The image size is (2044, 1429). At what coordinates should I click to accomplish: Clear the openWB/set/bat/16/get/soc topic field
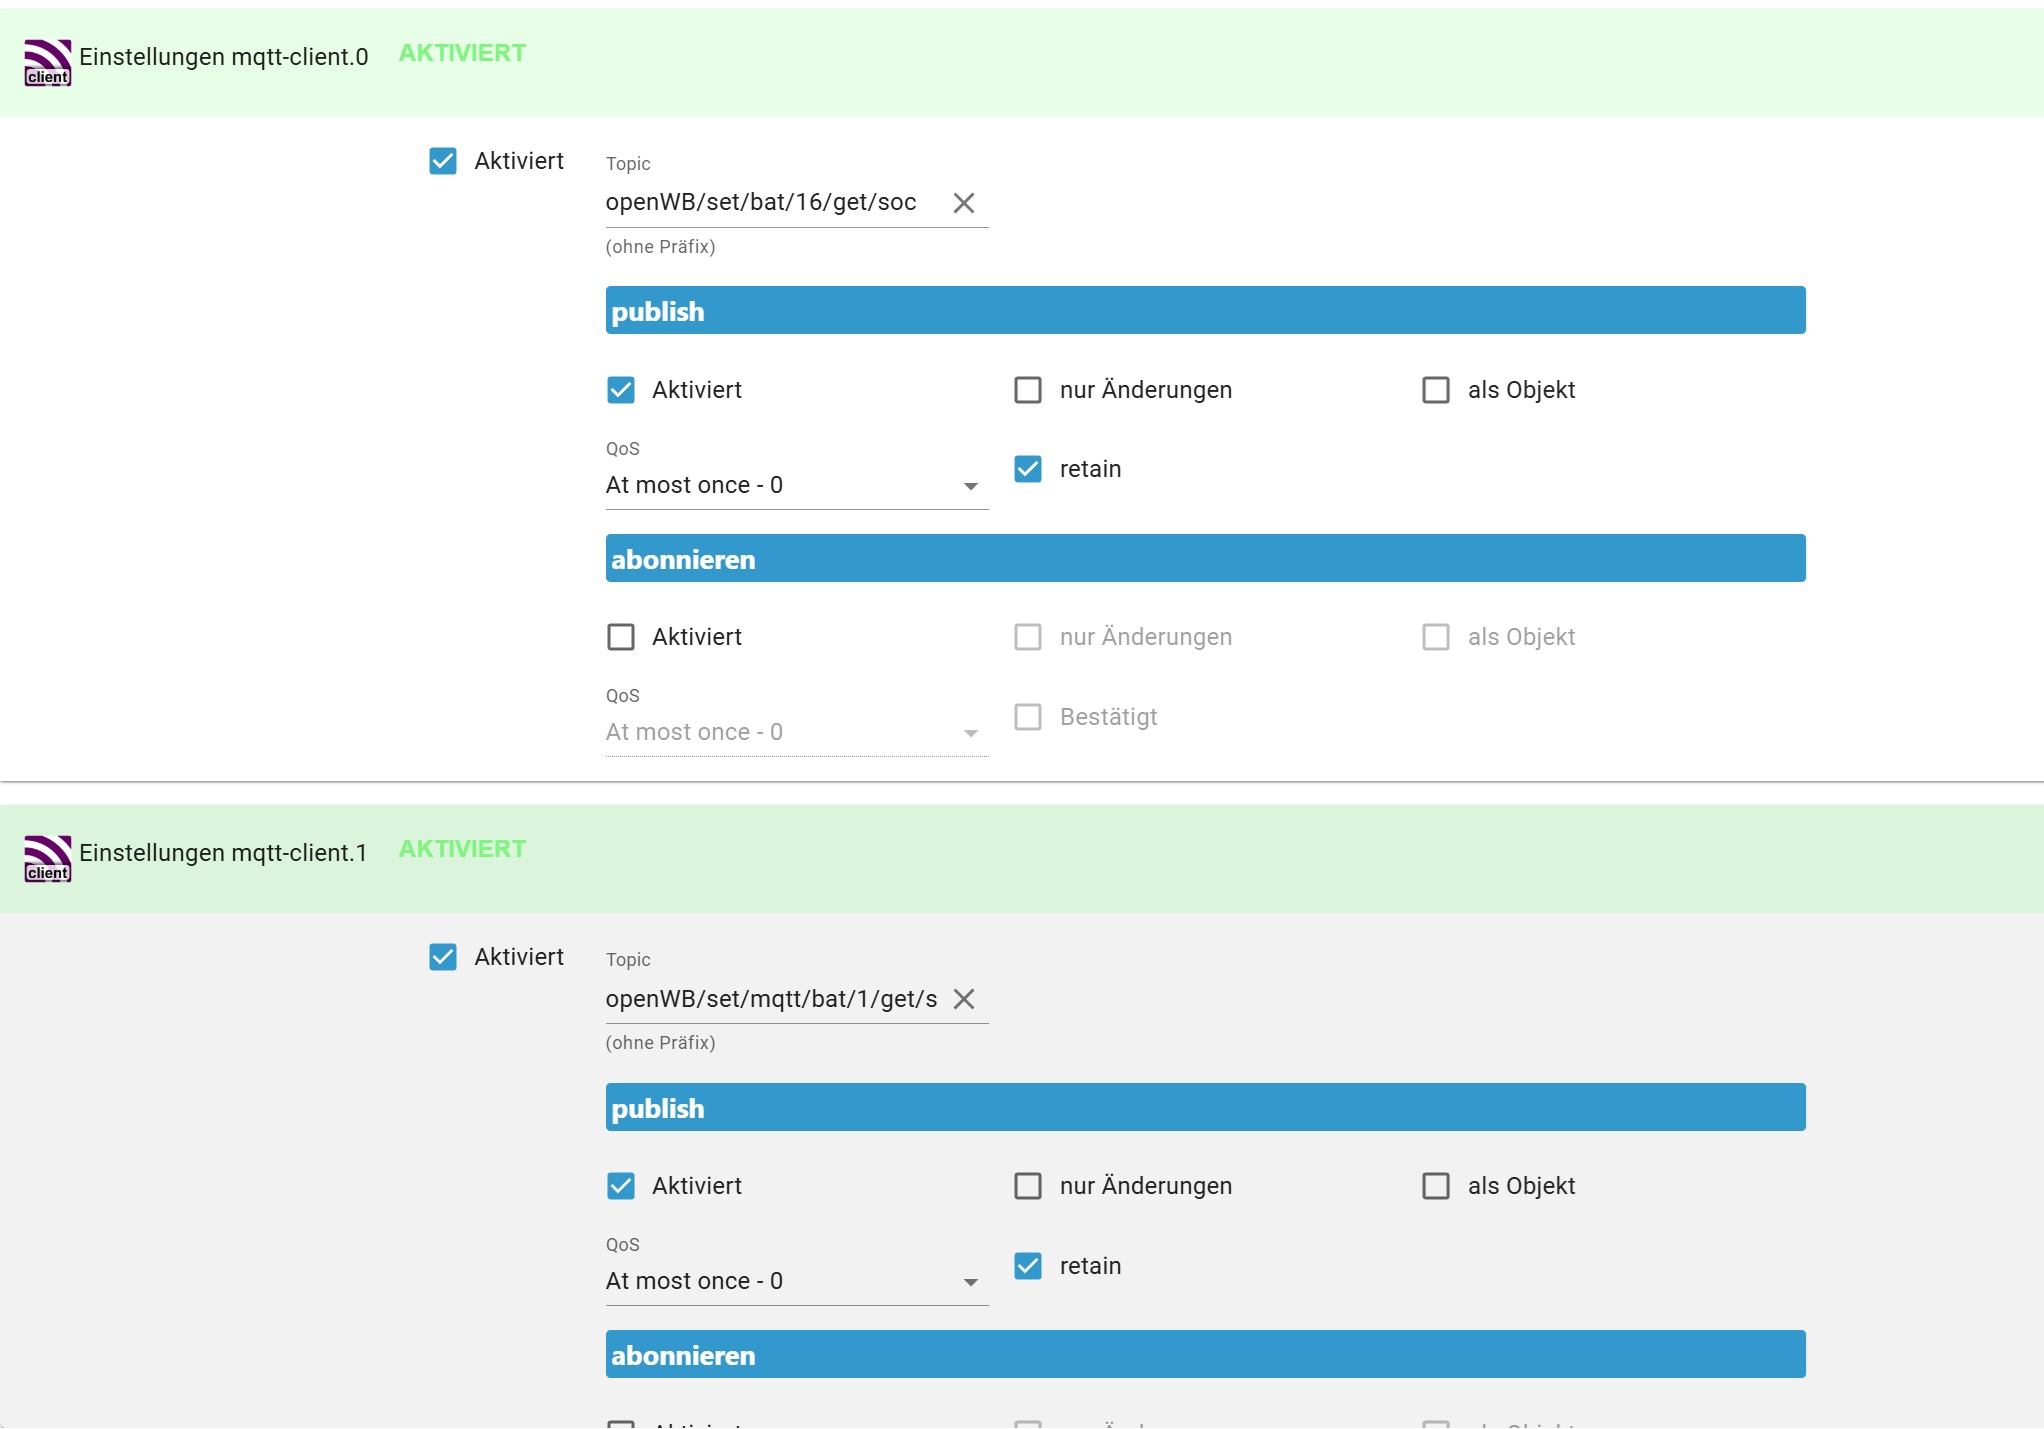click(x=963, y=203)
